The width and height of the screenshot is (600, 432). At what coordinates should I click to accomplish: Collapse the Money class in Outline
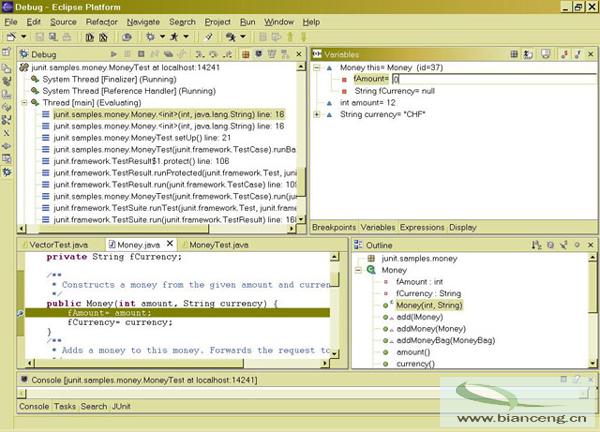[358, 270]
